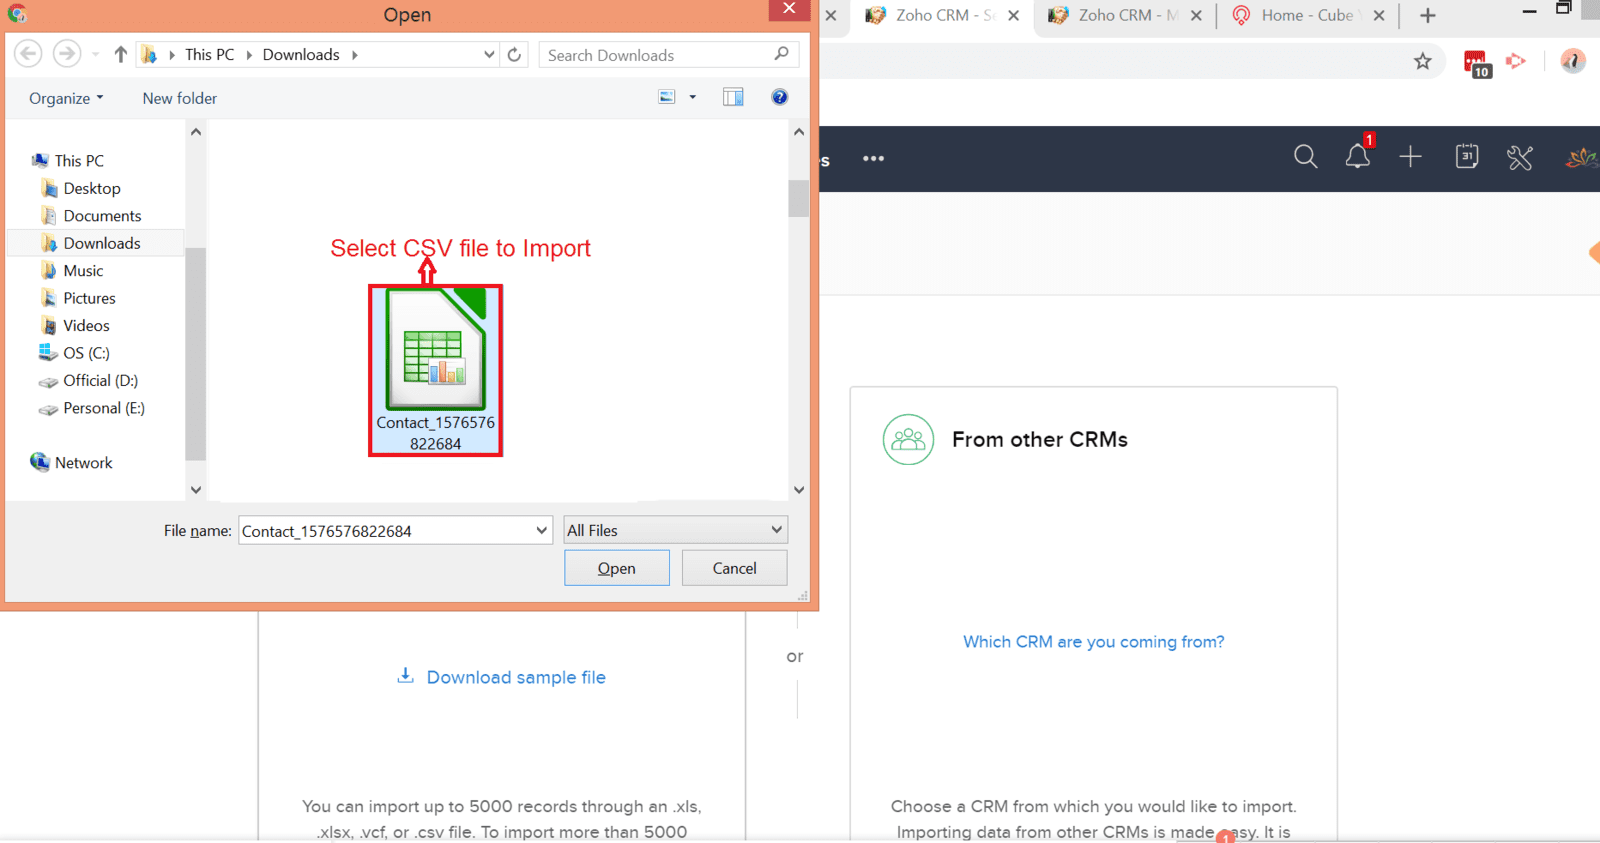Click the Downloads breadcrumb segment
The image size is (1600, 843).
coord(301,55)
